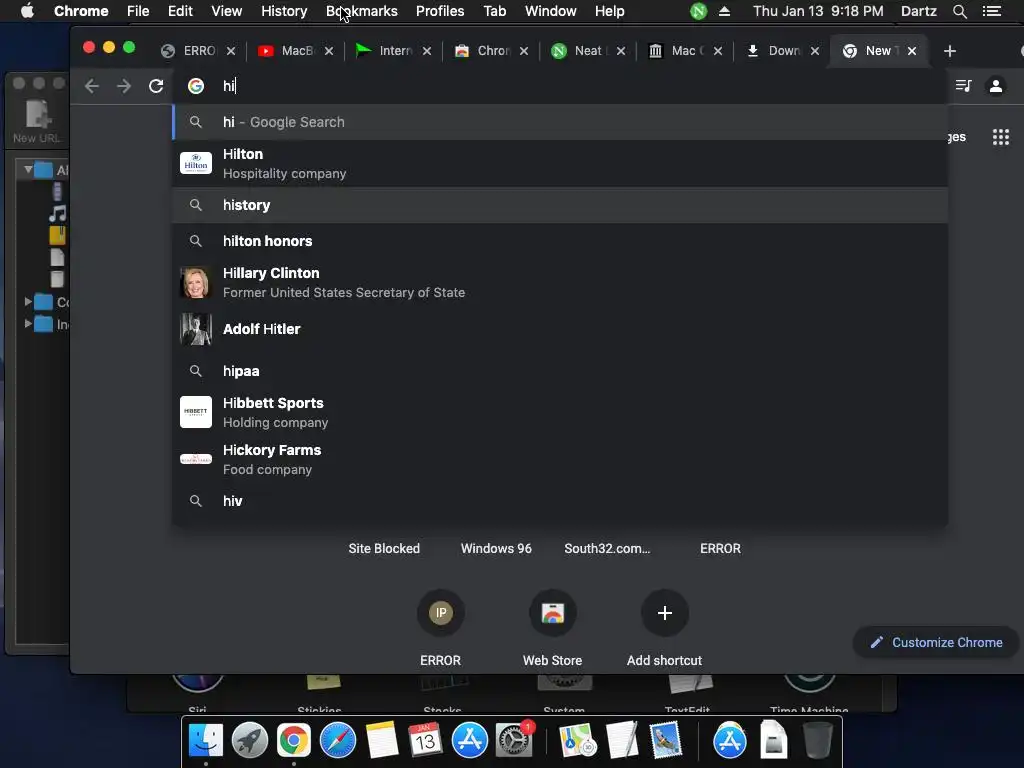This screenshot has width=1024, height=768.
Task: Select the 'history' search suggestion
Action: click(560, 205)
